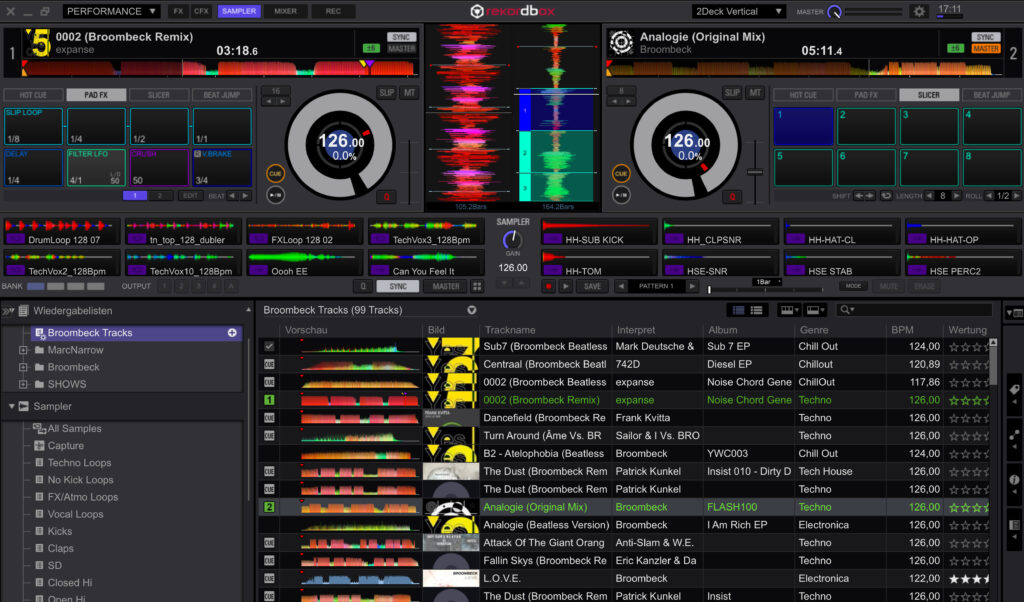Click the sampler record button

click(549, 286)
